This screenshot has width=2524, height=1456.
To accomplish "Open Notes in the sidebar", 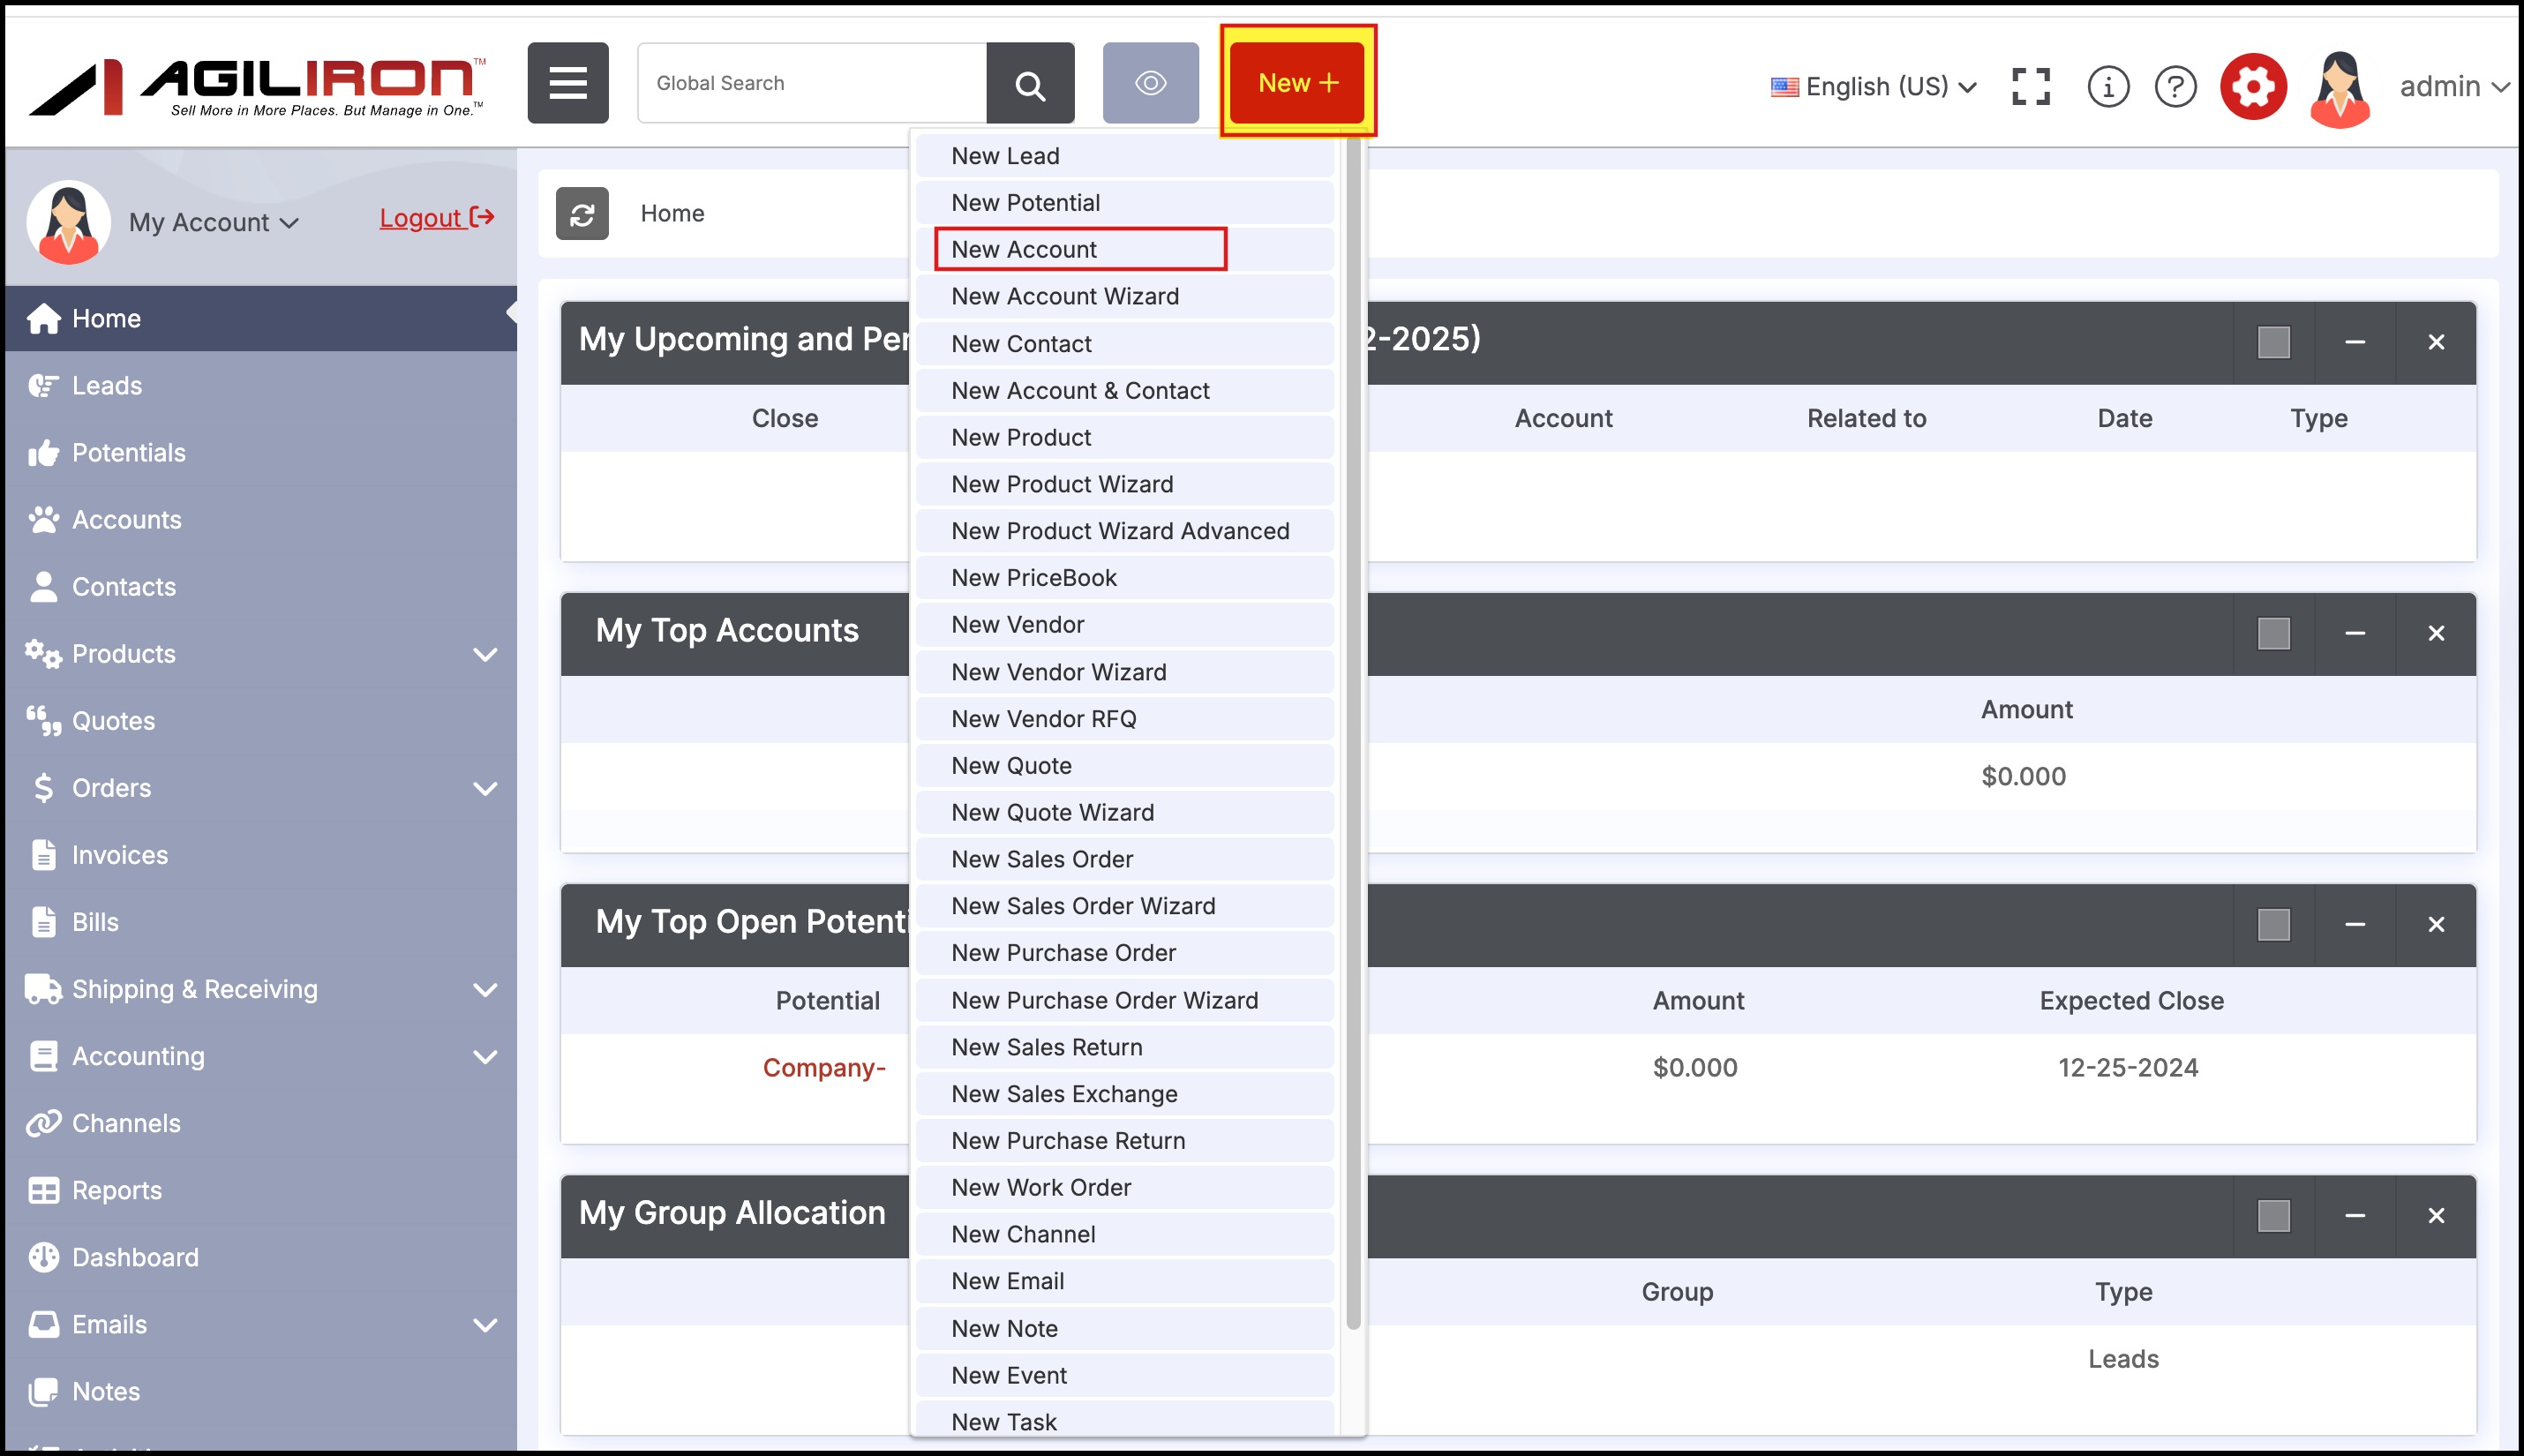I will 261,1390.
